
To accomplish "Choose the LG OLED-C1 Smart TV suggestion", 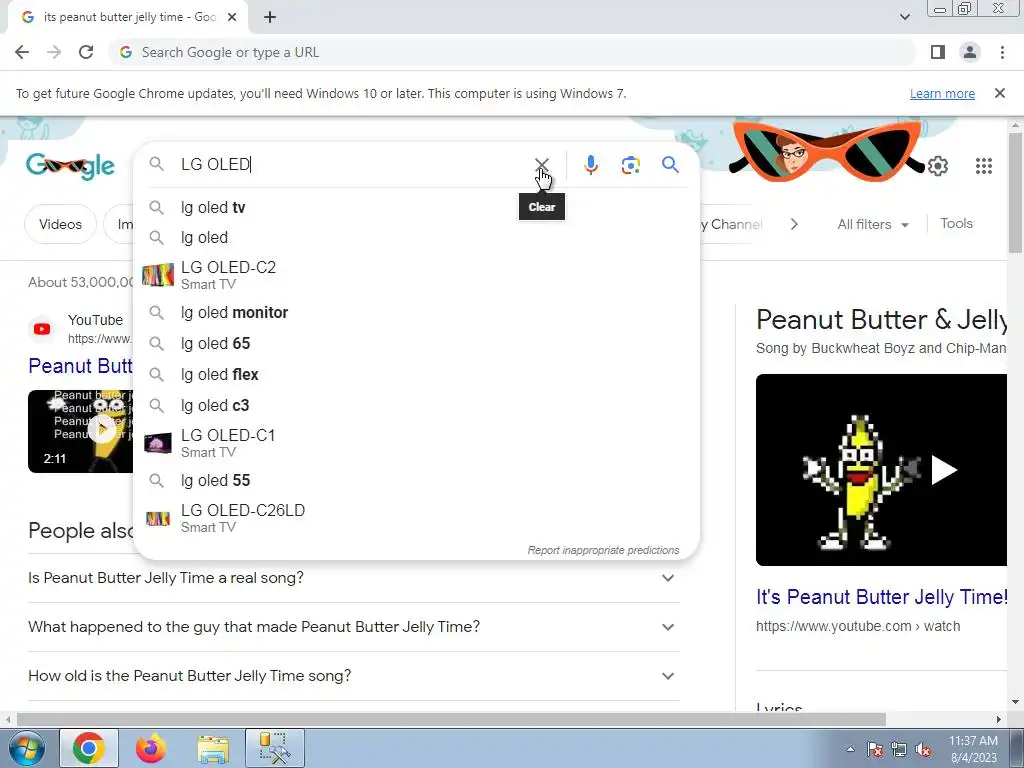I will coord(416,443).
